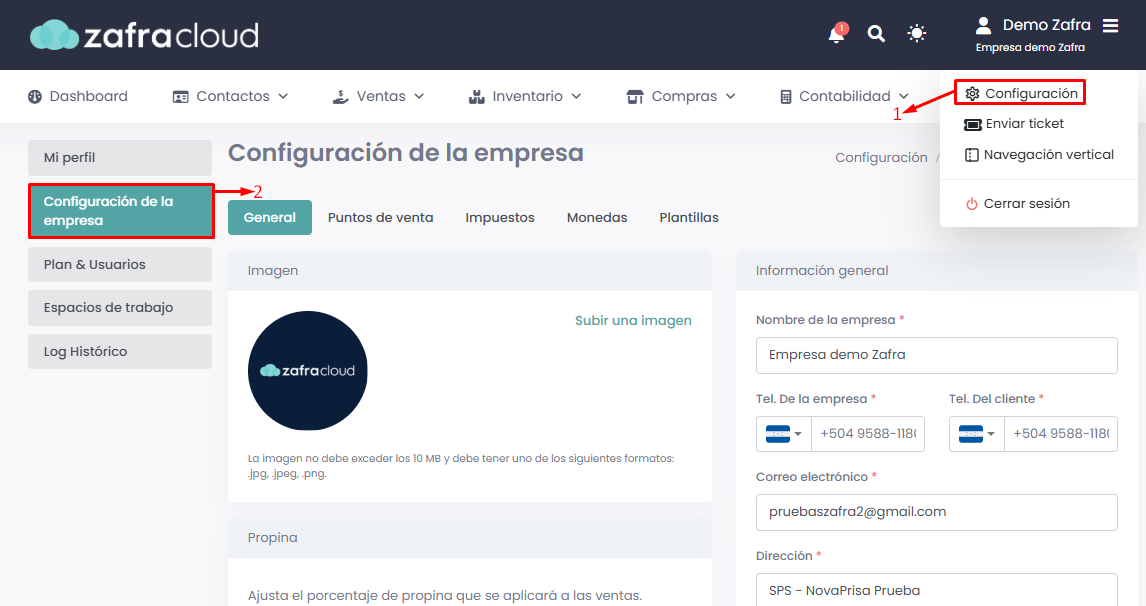Click the Nombre de la empresa field
The image size is (1146, 606).
(x=936, y=355)
